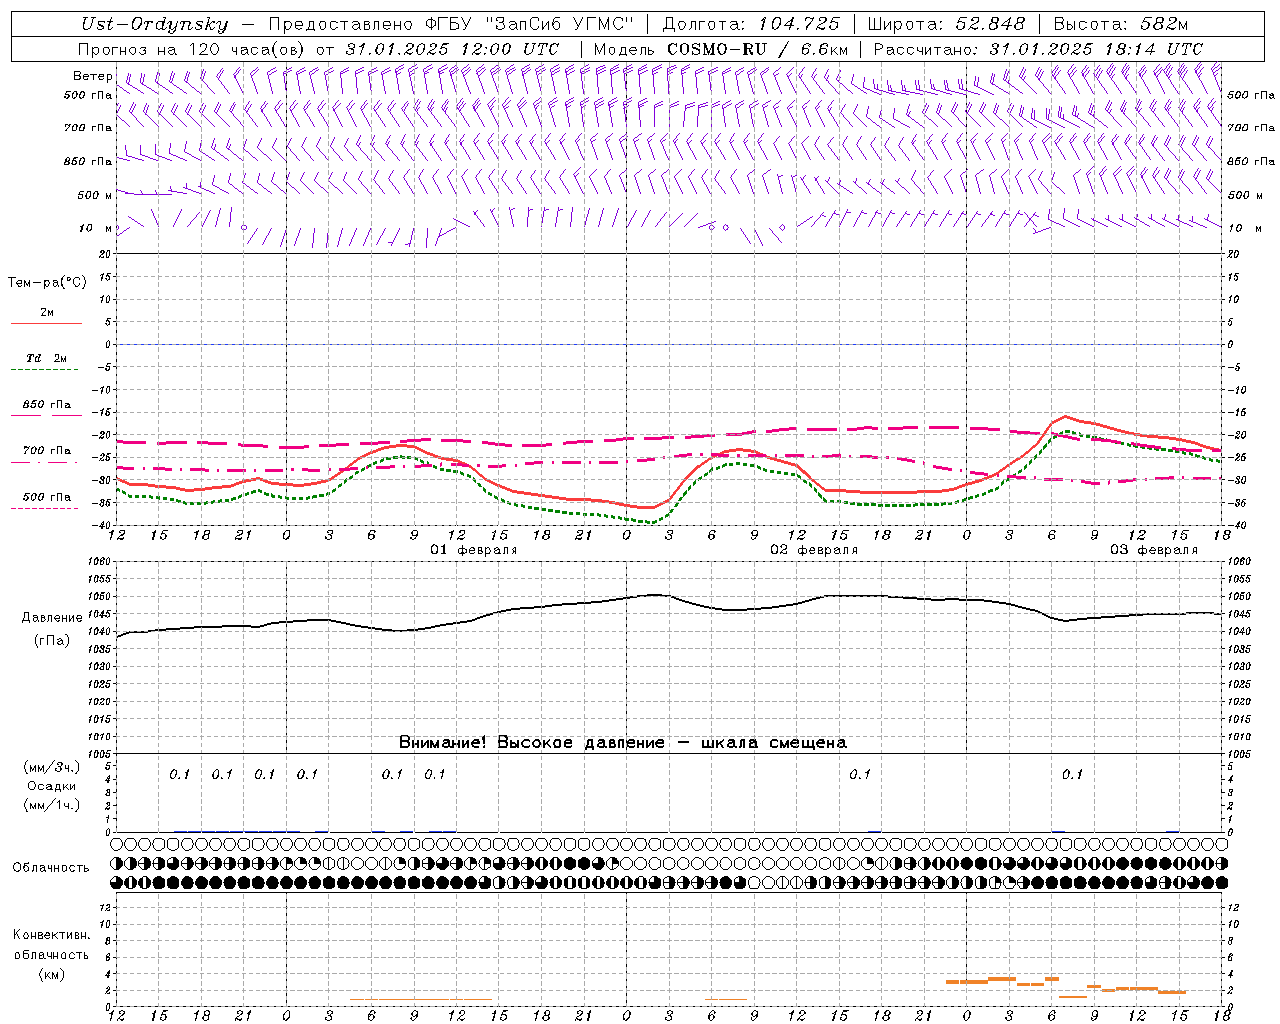This screenshot has width=1280, height=1024.
Task: Click the (мм/3ч.) precipitation unit label
Action: tap(52, 767)
